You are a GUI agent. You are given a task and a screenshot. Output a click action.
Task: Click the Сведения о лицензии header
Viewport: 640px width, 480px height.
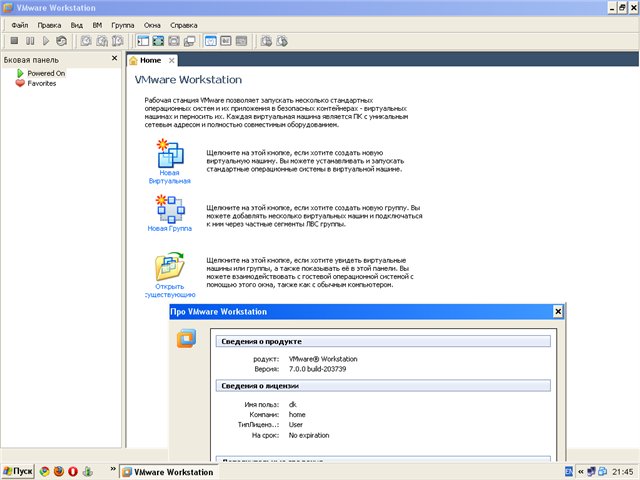(383, 386)
